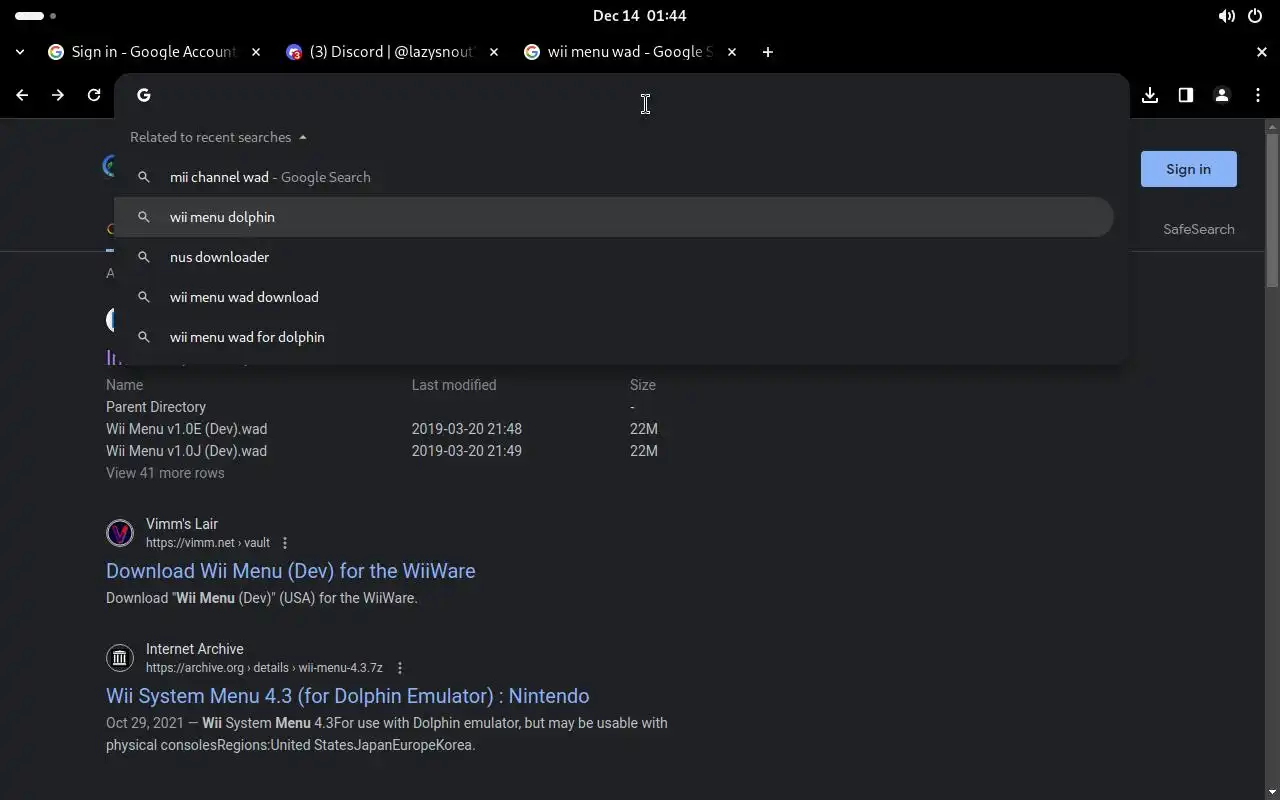Image resolution: width=1280 pixels, height=800 pixels.
Task: Click the blue Sign in button
Action: [x=1188, y=169]
